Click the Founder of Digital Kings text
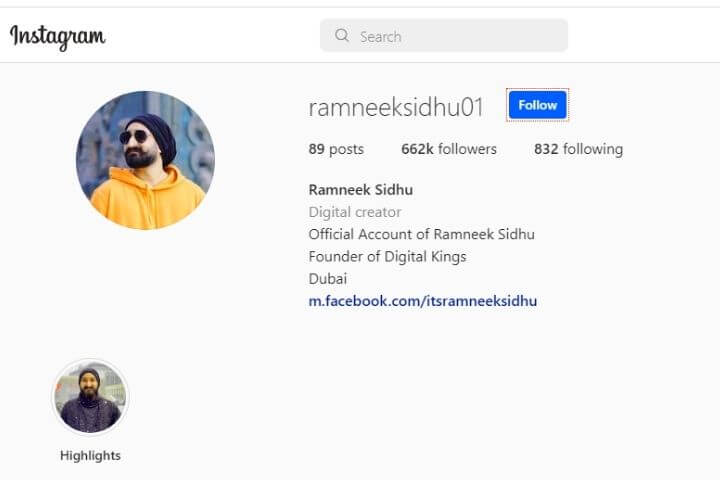 [x=387, y=256]
